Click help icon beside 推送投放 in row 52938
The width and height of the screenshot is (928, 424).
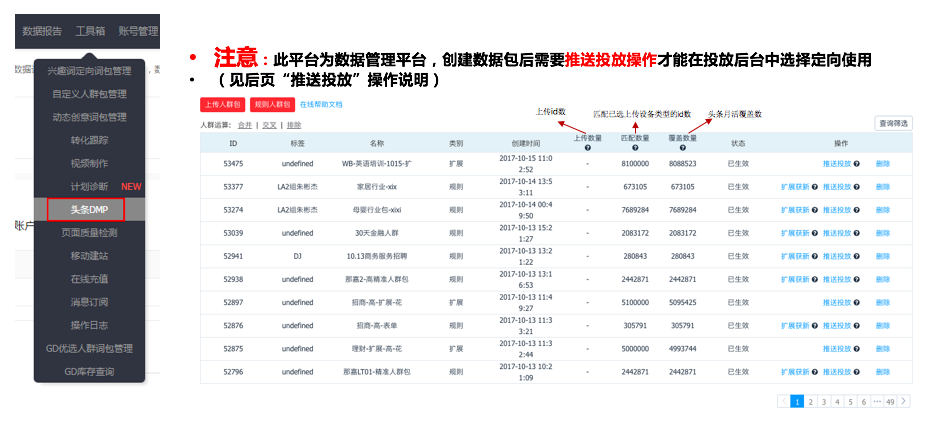856,279
